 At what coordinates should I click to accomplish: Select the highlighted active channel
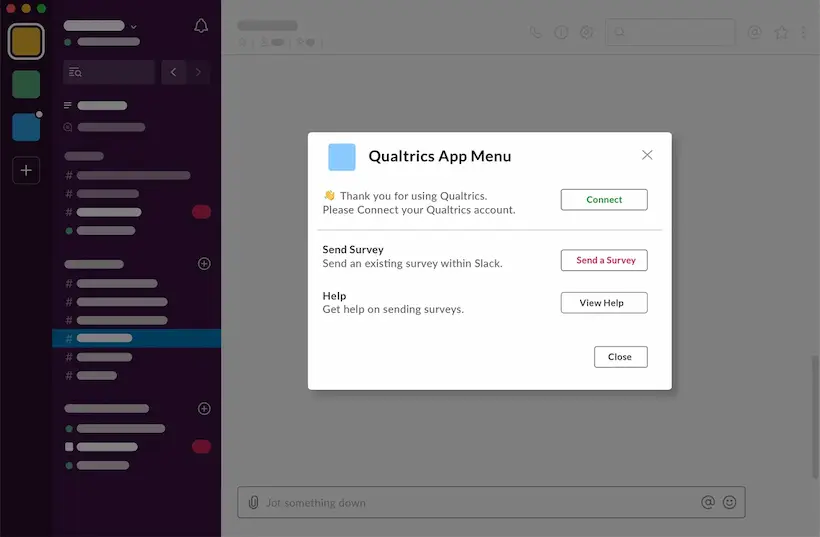136,338
